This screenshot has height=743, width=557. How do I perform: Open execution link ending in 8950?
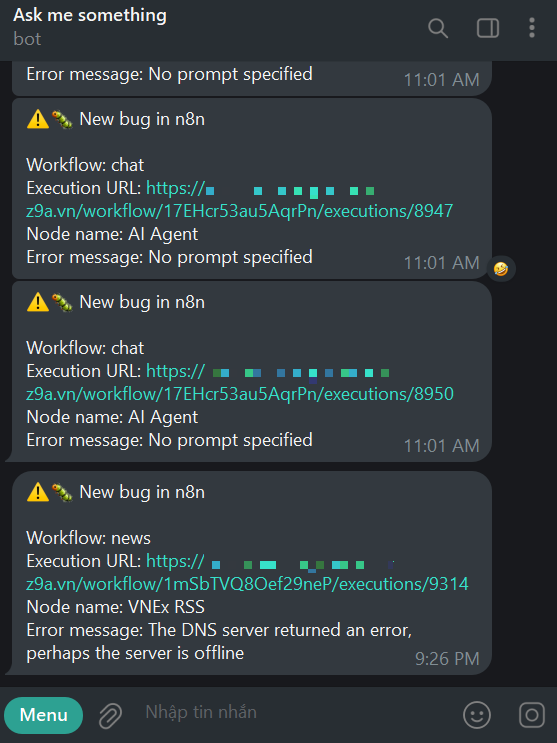pyautogui.click(x=240, y=394)
